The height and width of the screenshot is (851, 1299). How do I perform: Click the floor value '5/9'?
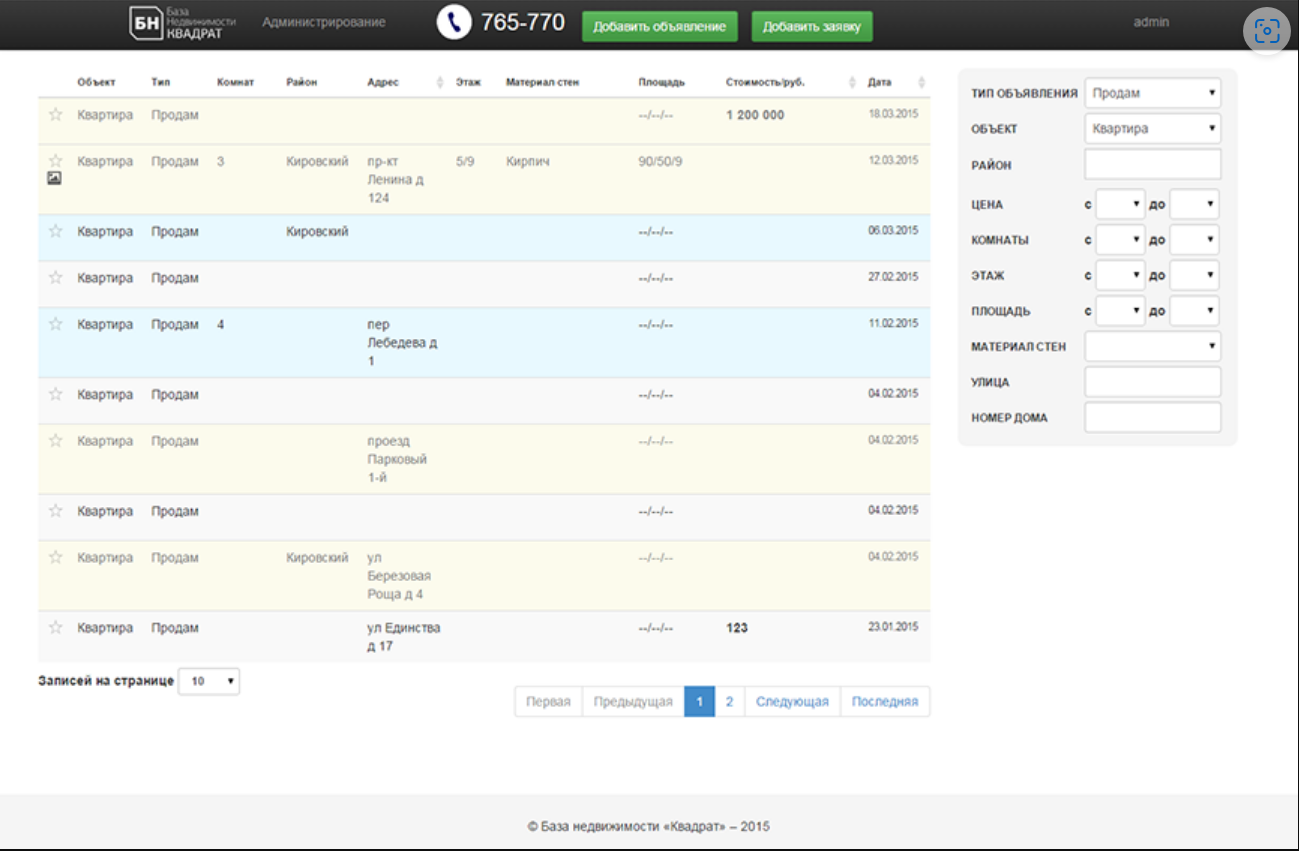(x=465, y=161)
